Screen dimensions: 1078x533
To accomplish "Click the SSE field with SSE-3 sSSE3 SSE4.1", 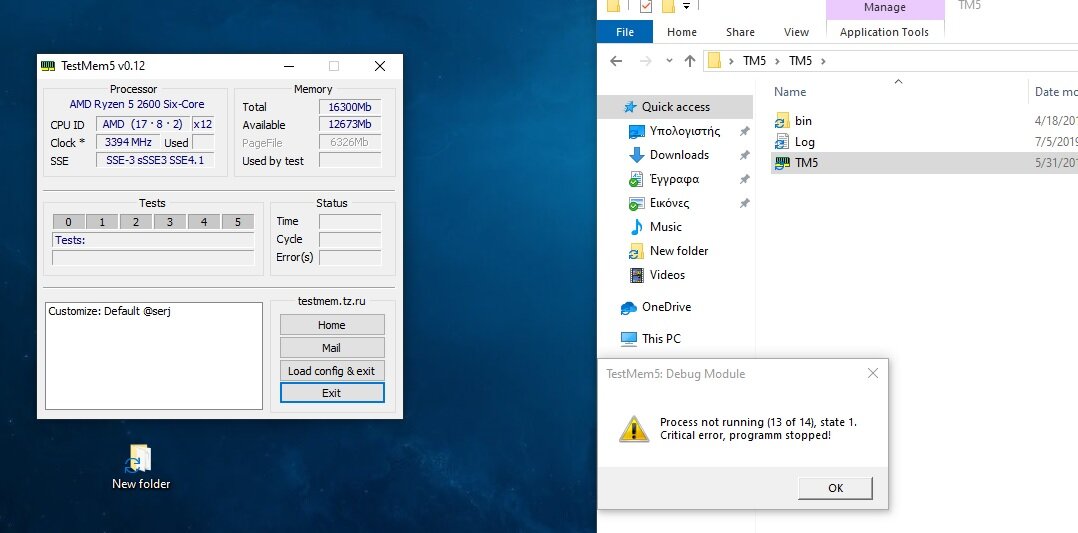I will point(155,160).
